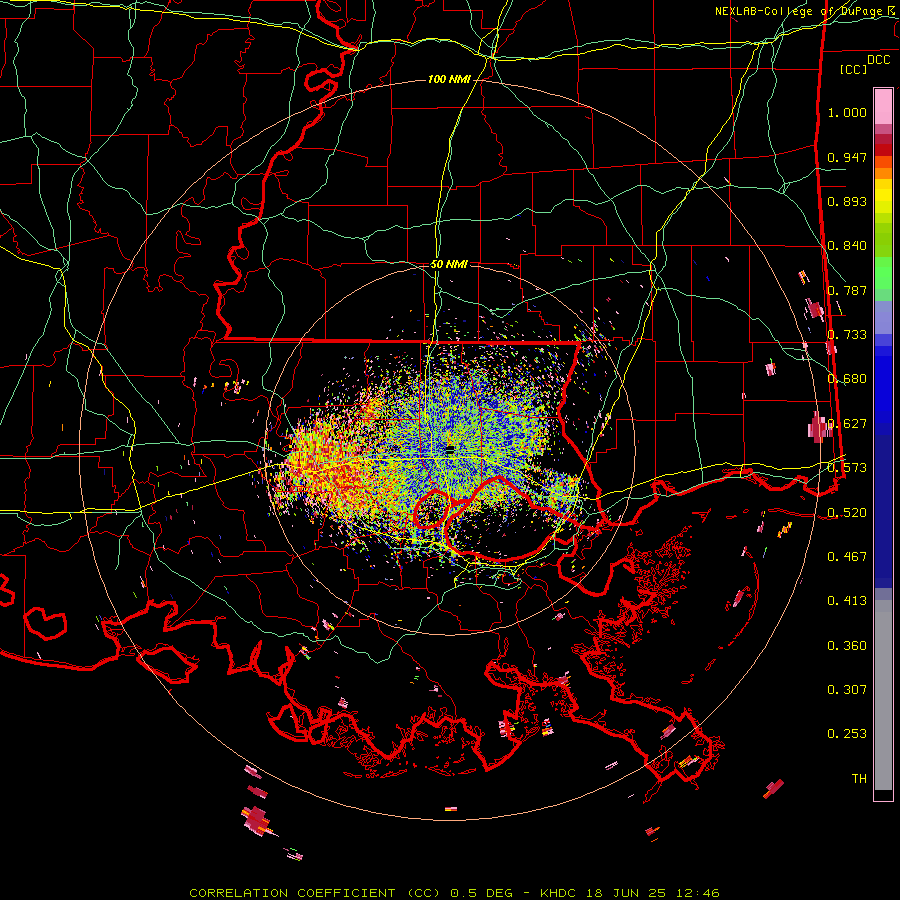
Task: Select the 0.253 scale value
Action: click(847, 734)
